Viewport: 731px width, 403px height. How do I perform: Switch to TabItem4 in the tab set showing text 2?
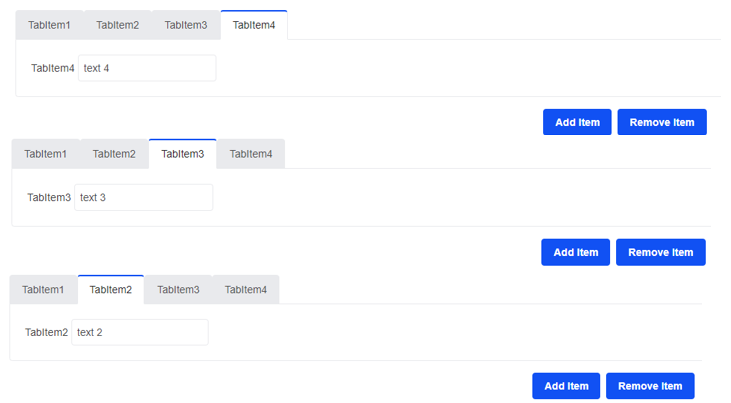coord(246,290)
